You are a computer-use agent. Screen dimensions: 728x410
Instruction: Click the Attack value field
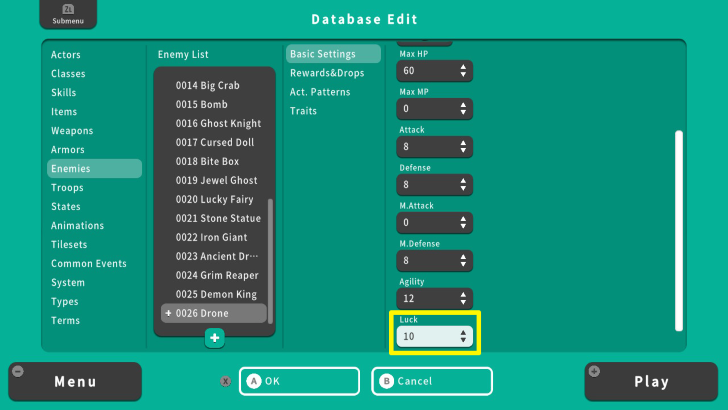pyautogui.click(x=434, y=147)
